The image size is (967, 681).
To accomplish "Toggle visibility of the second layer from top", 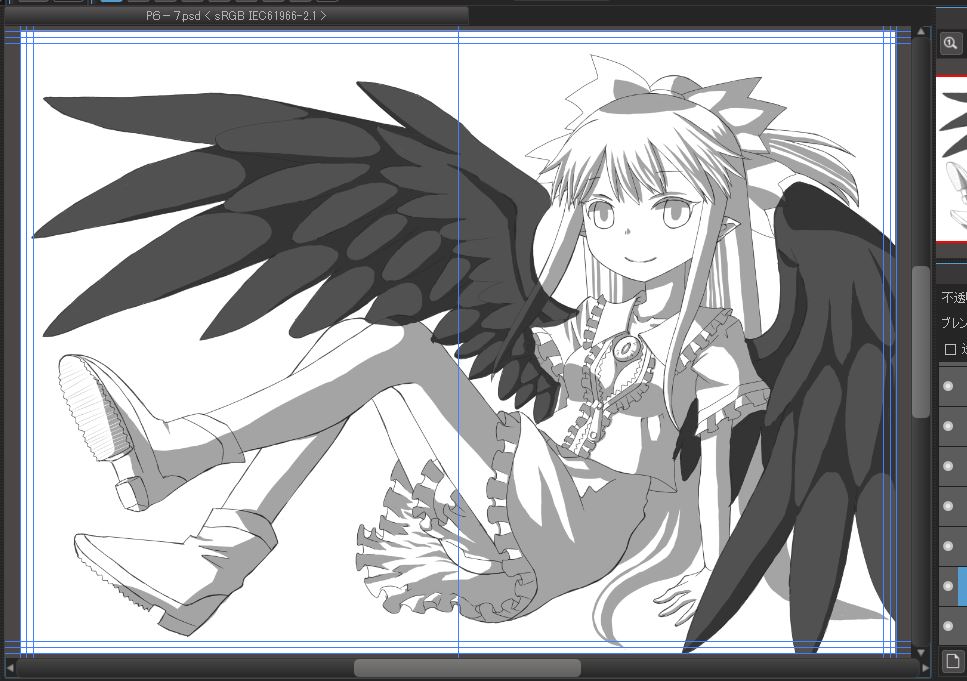I will coord(948,426).
